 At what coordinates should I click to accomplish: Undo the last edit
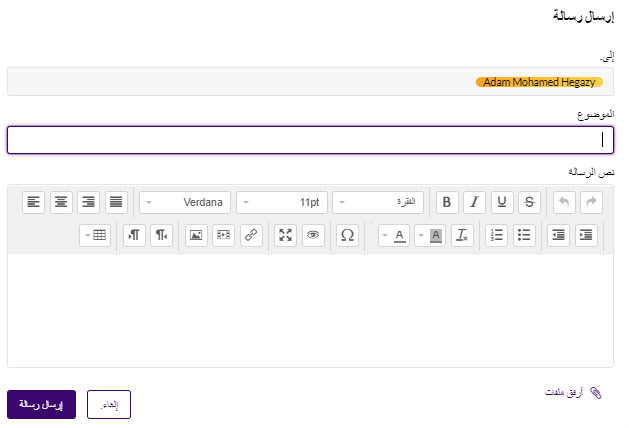pyautogui.click(x=564, y=202)
